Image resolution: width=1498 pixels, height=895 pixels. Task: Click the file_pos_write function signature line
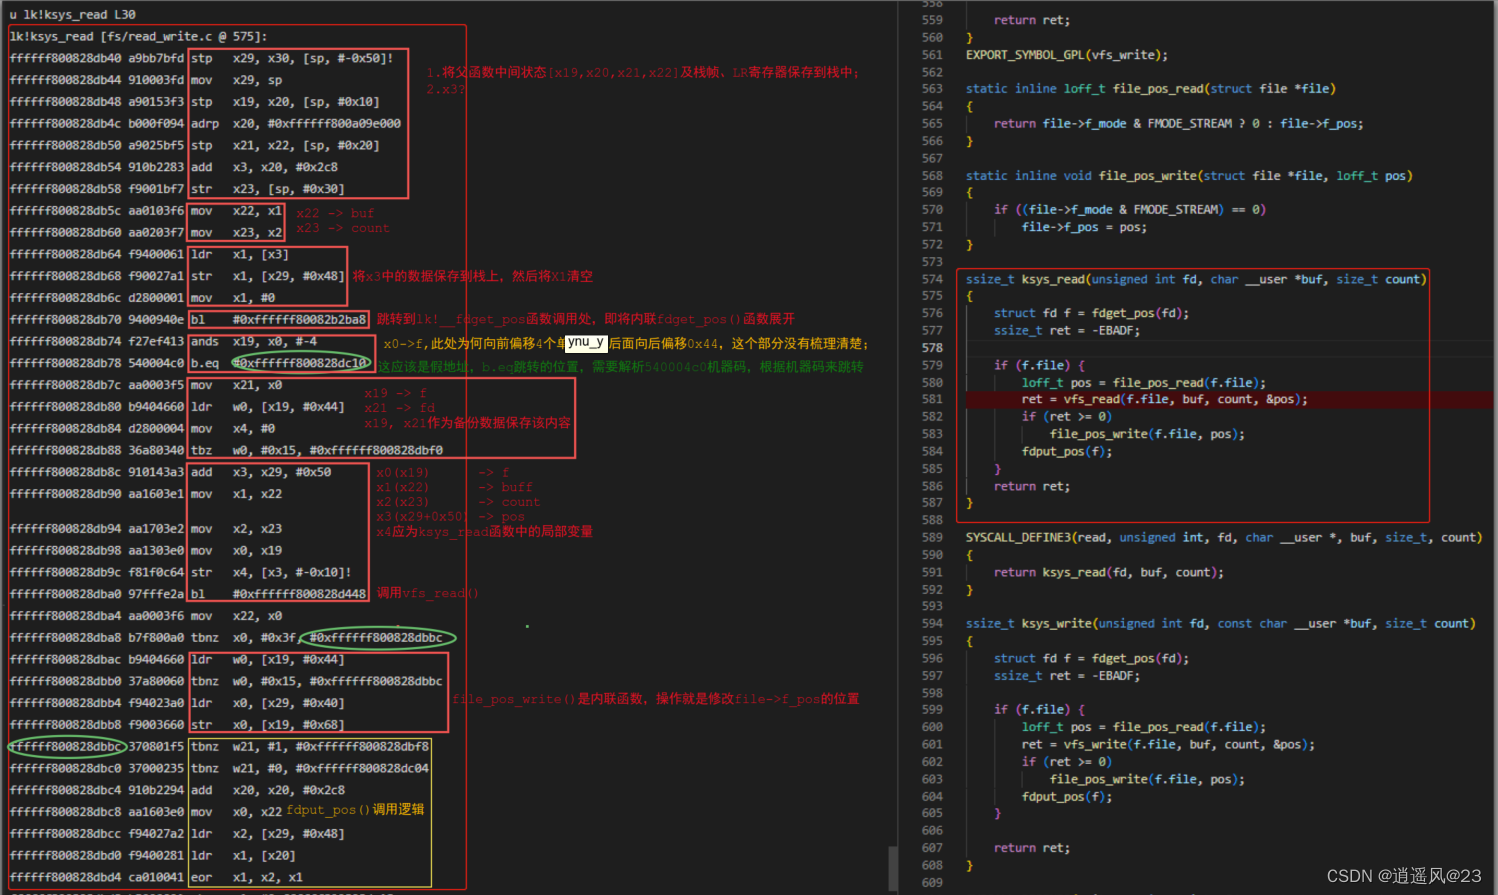1189,176
